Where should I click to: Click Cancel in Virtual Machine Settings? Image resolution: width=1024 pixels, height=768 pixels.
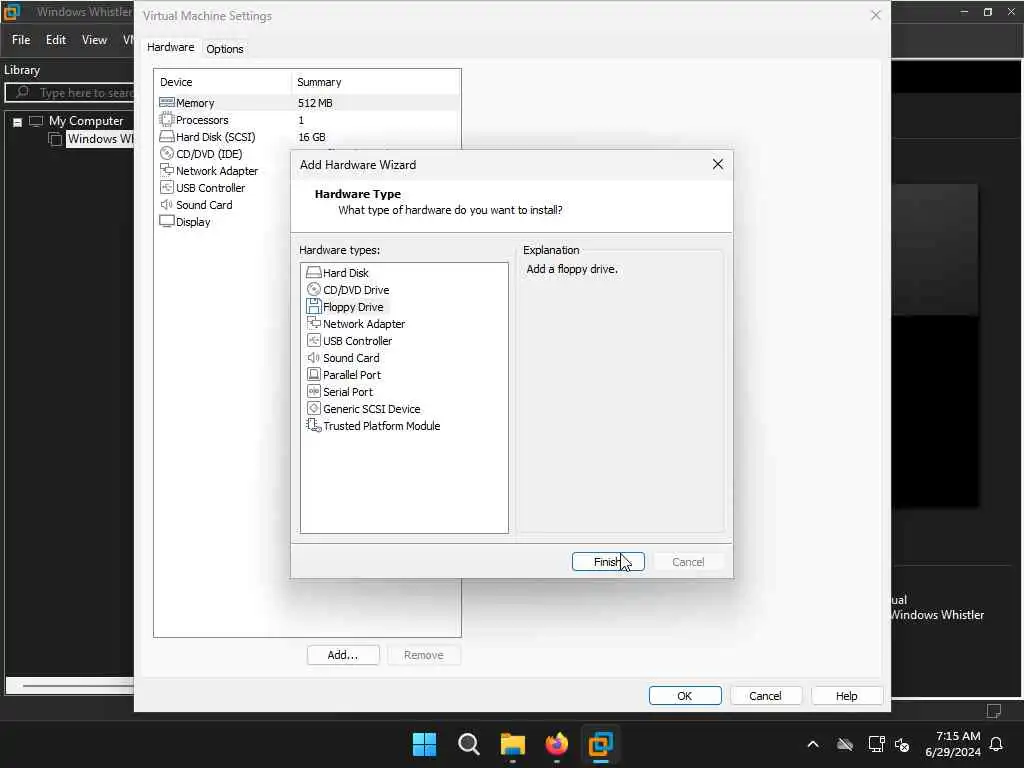[765, 696]
